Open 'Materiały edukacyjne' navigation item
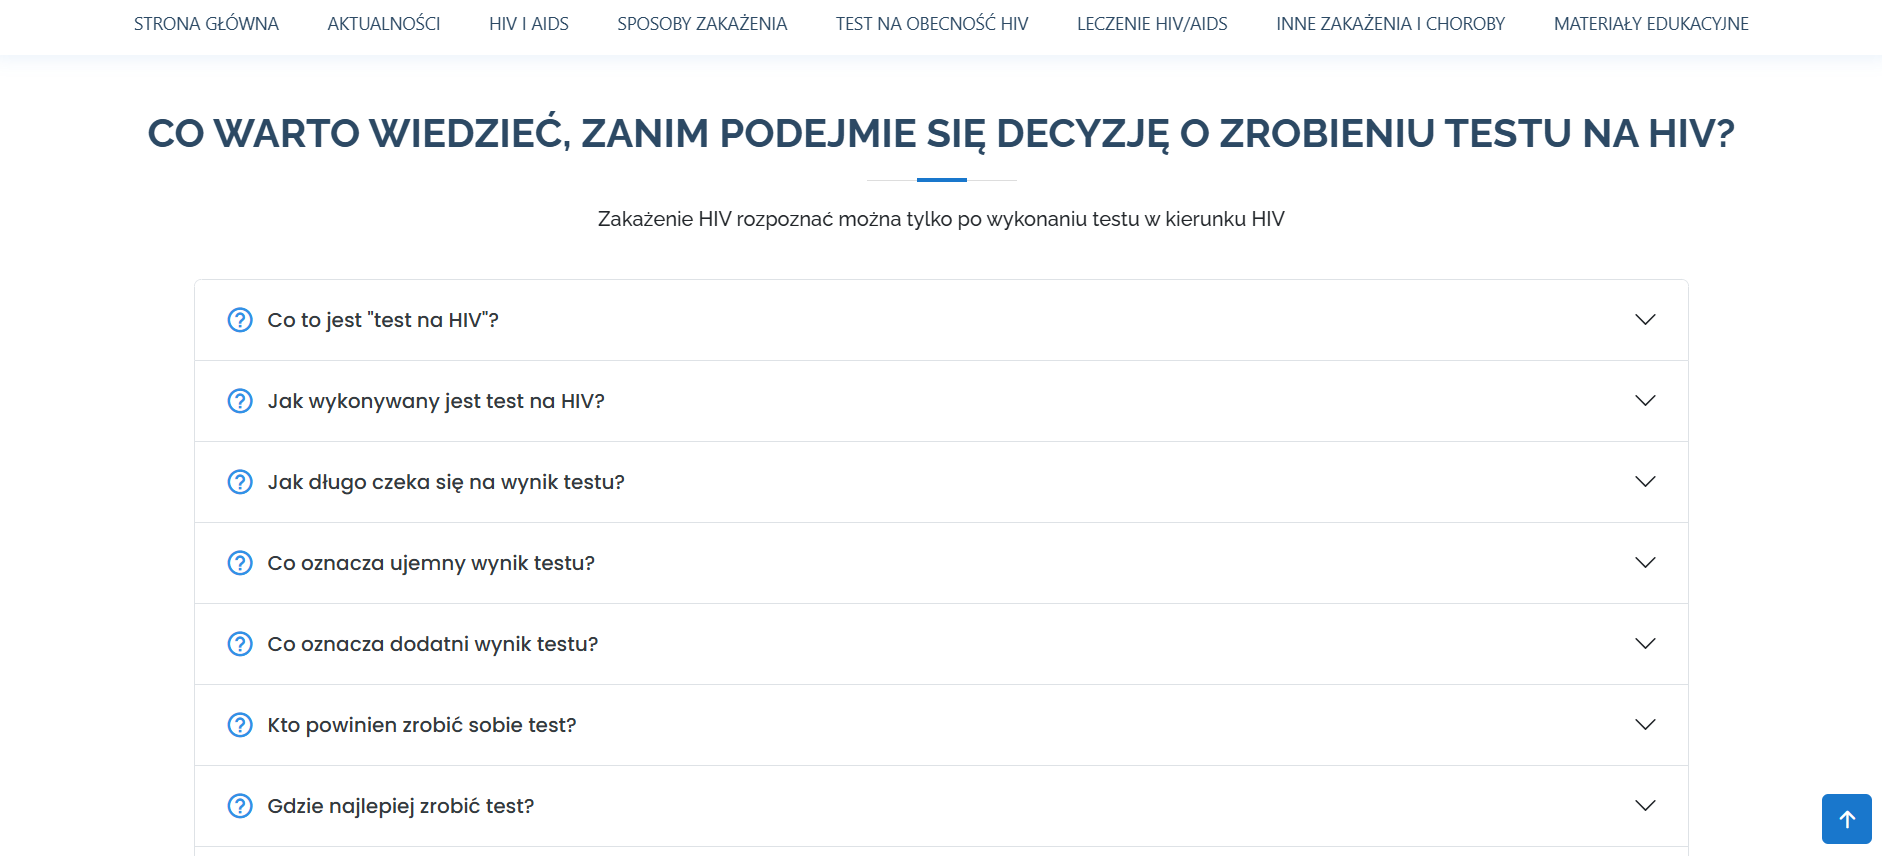 coord(1651,24)
